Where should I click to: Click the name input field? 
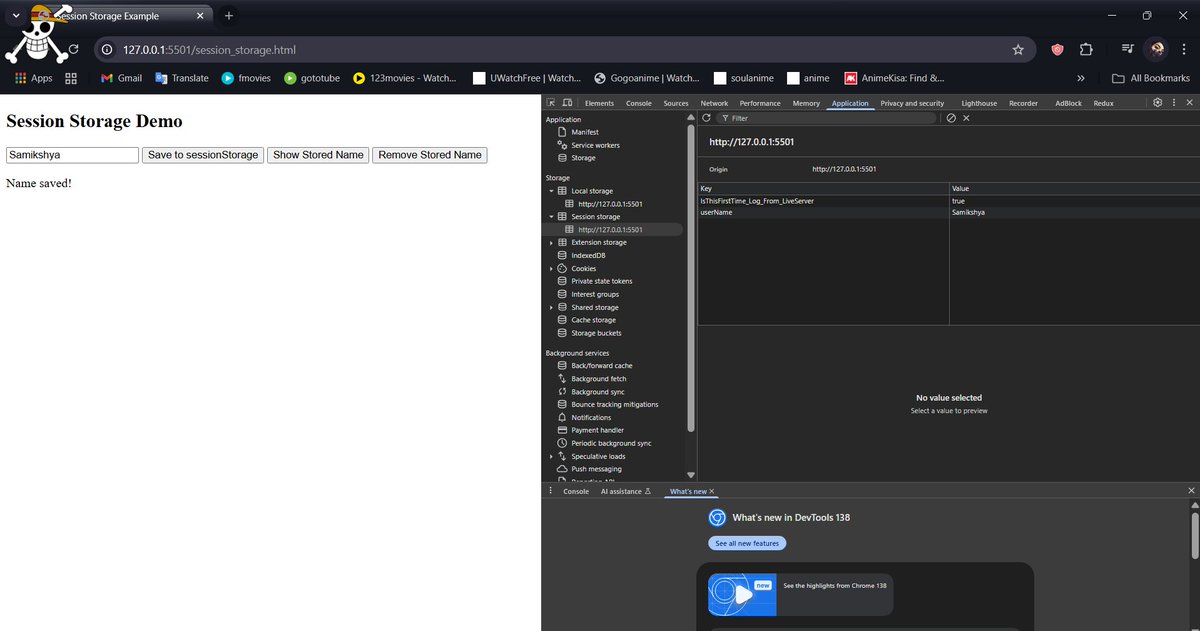point(72,155)
